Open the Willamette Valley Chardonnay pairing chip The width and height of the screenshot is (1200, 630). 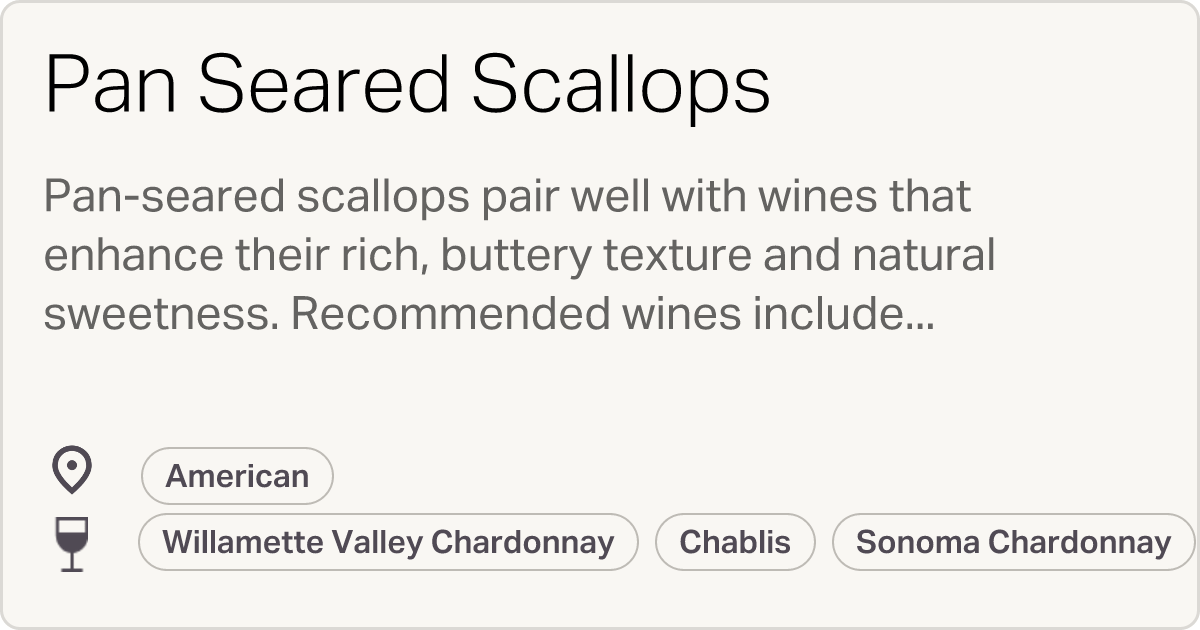[389, 542]
